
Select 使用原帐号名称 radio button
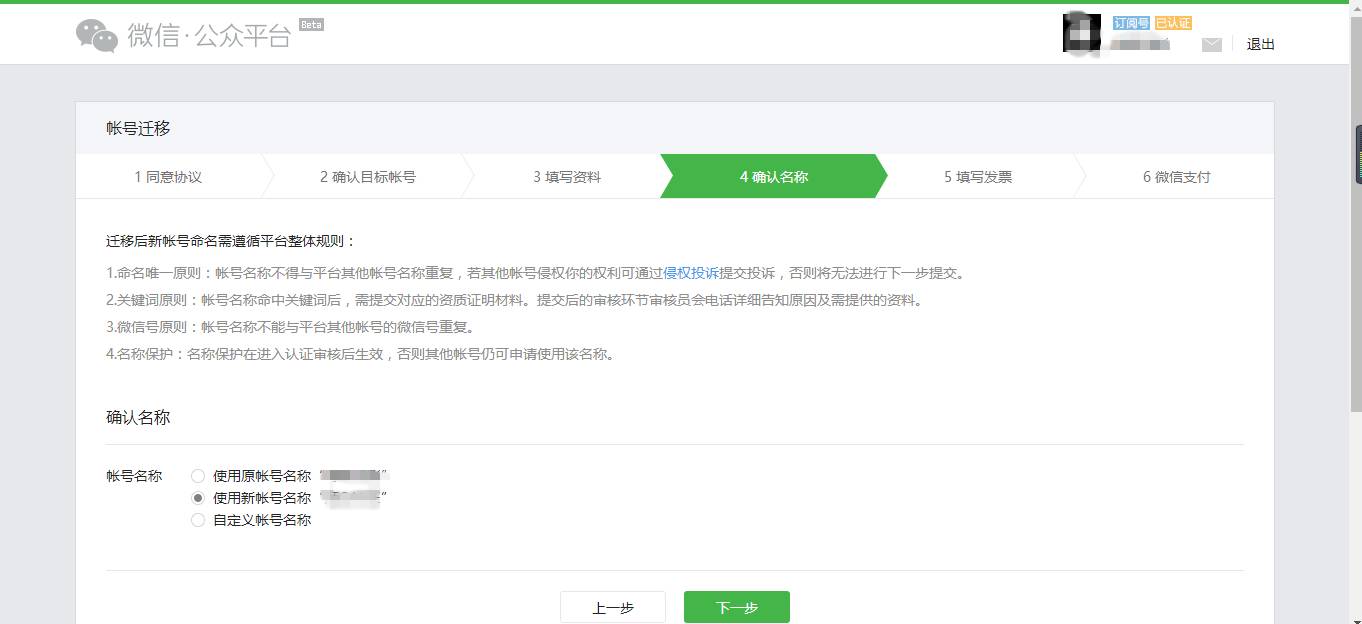coord(198,476)
